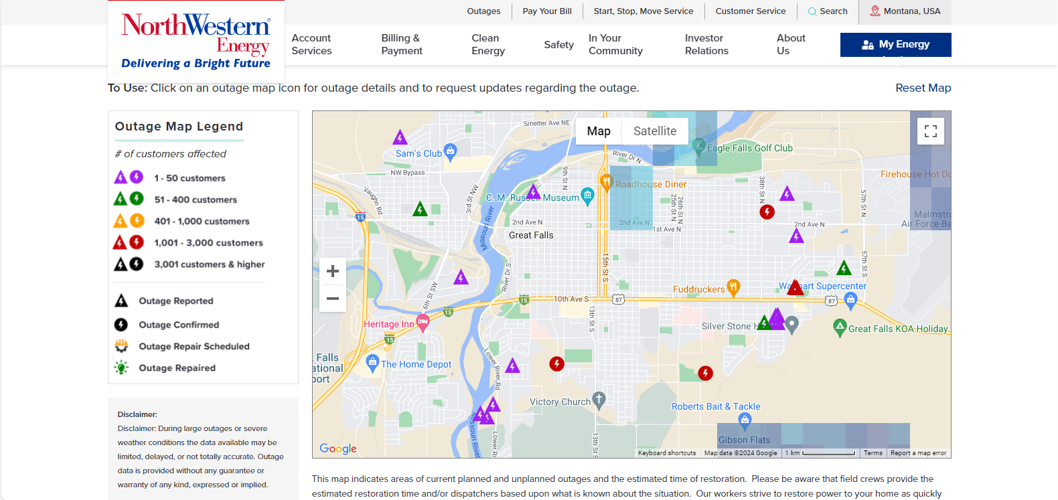The image size is (1058, 500).
Task: Open the Eagle Falls Golf Club pin
Action: (698, 144)
